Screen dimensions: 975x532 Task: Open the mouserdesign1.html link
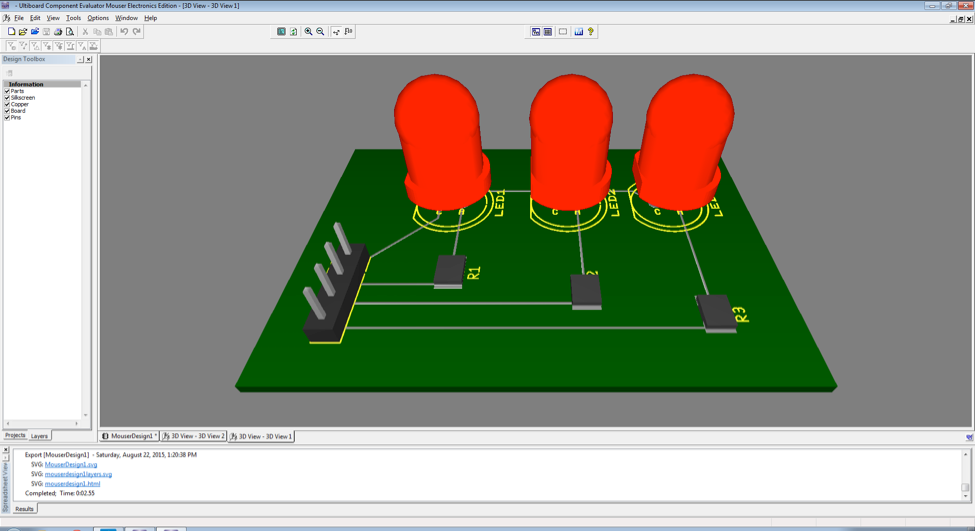(x=72, y=484)
